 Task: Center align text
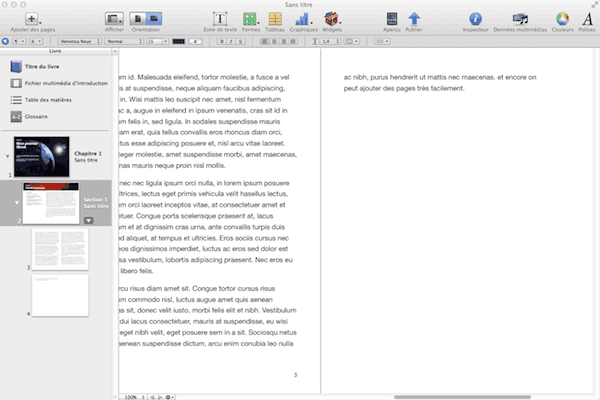pos(274,41)
